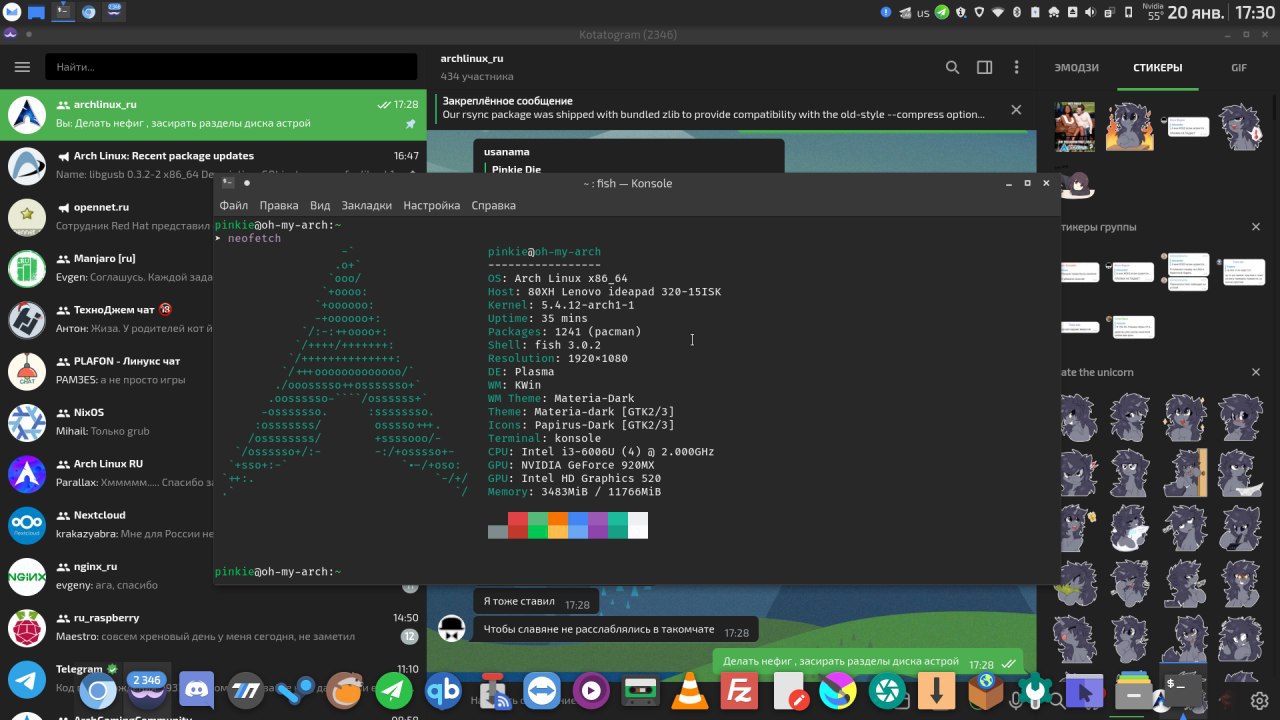This screenshot has height=720, width=1280.
Task: Open Закладки menu in Konsole
Action: (366, 205)
